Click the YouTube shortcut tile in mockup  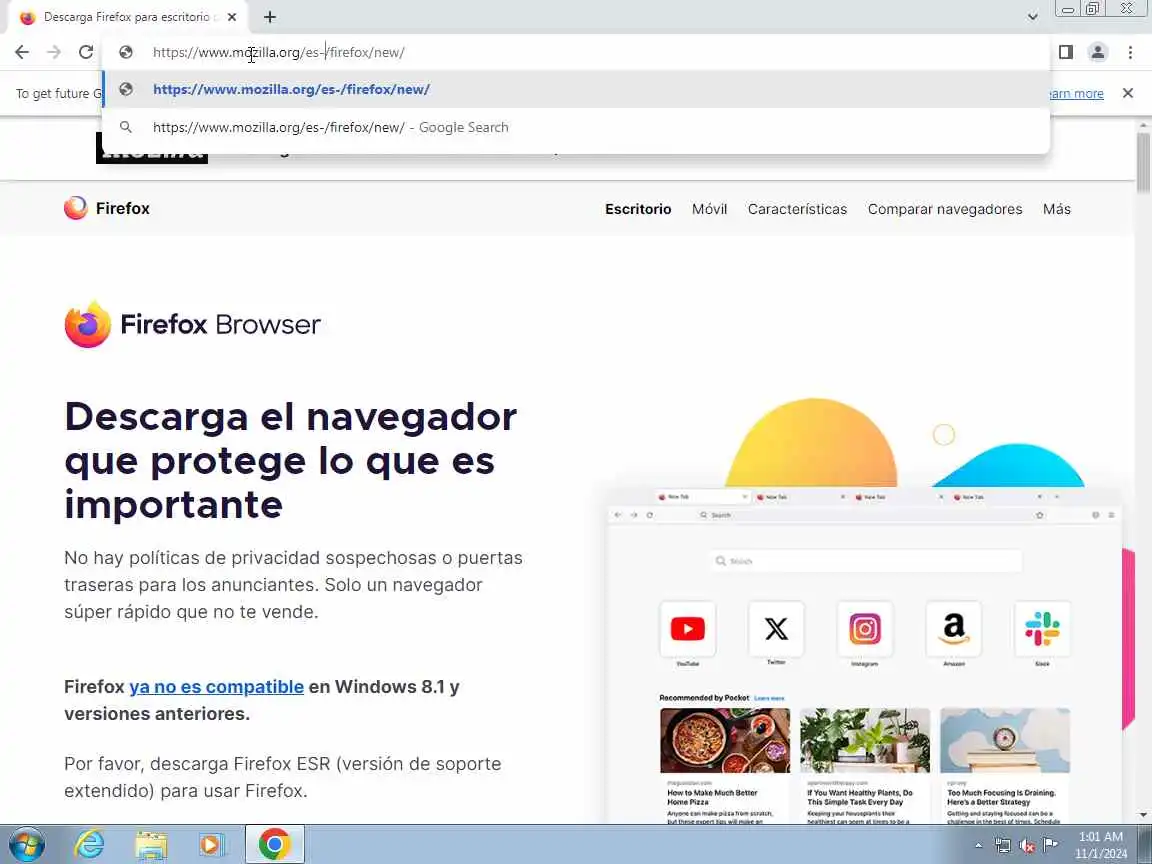pyautogui.click(x=688, y=629)
